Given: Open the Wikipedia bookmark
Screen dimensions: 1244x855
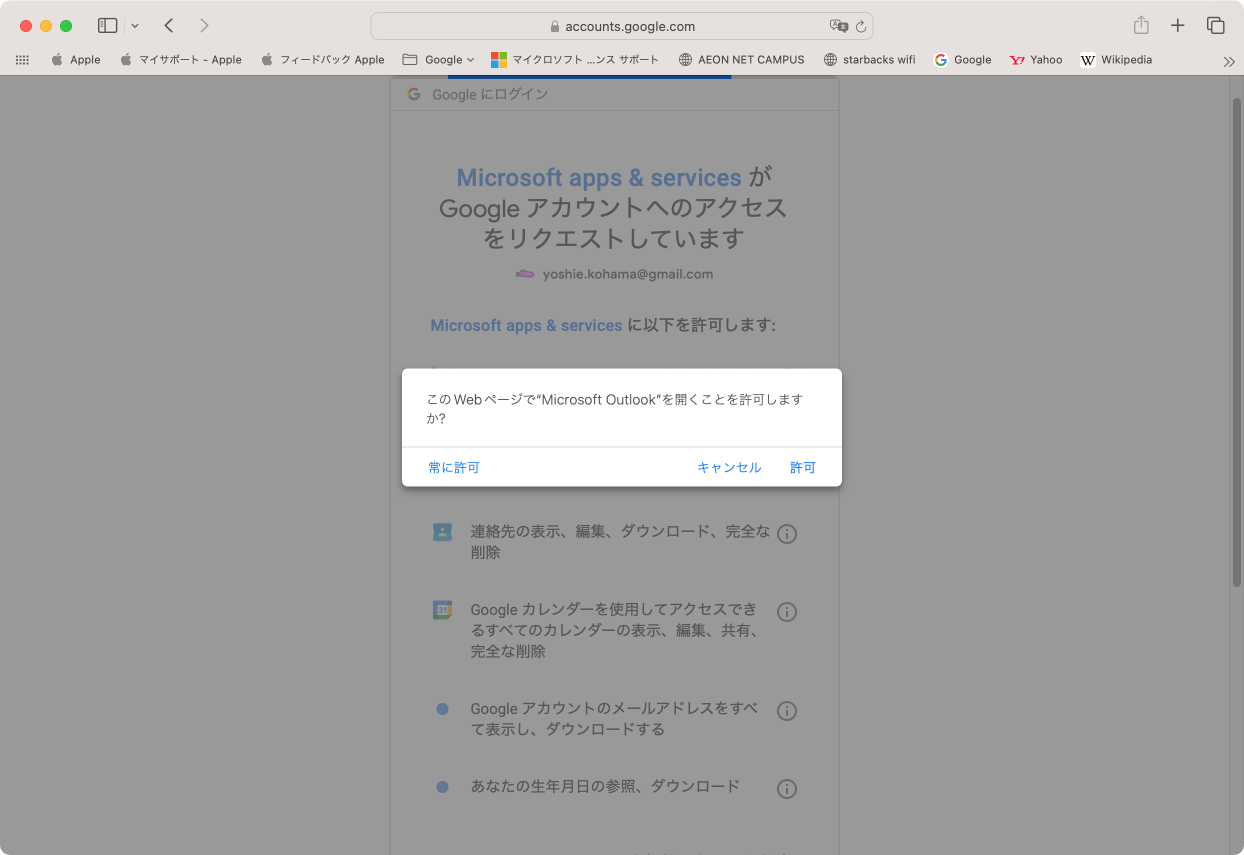Looking at the screenshot, I should [x=1116, y=60].
